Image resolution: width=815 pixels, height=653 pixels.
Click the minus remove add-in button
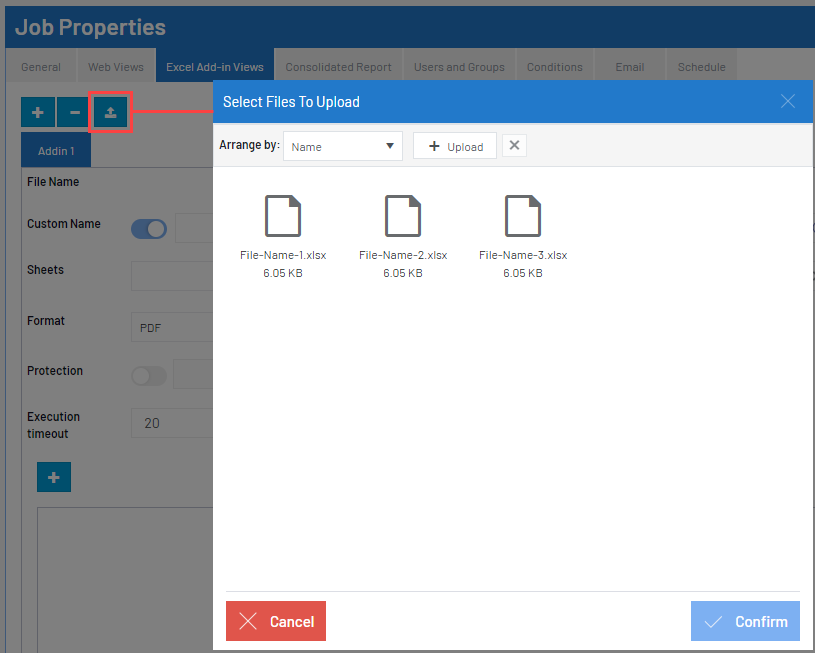point(74,112)
